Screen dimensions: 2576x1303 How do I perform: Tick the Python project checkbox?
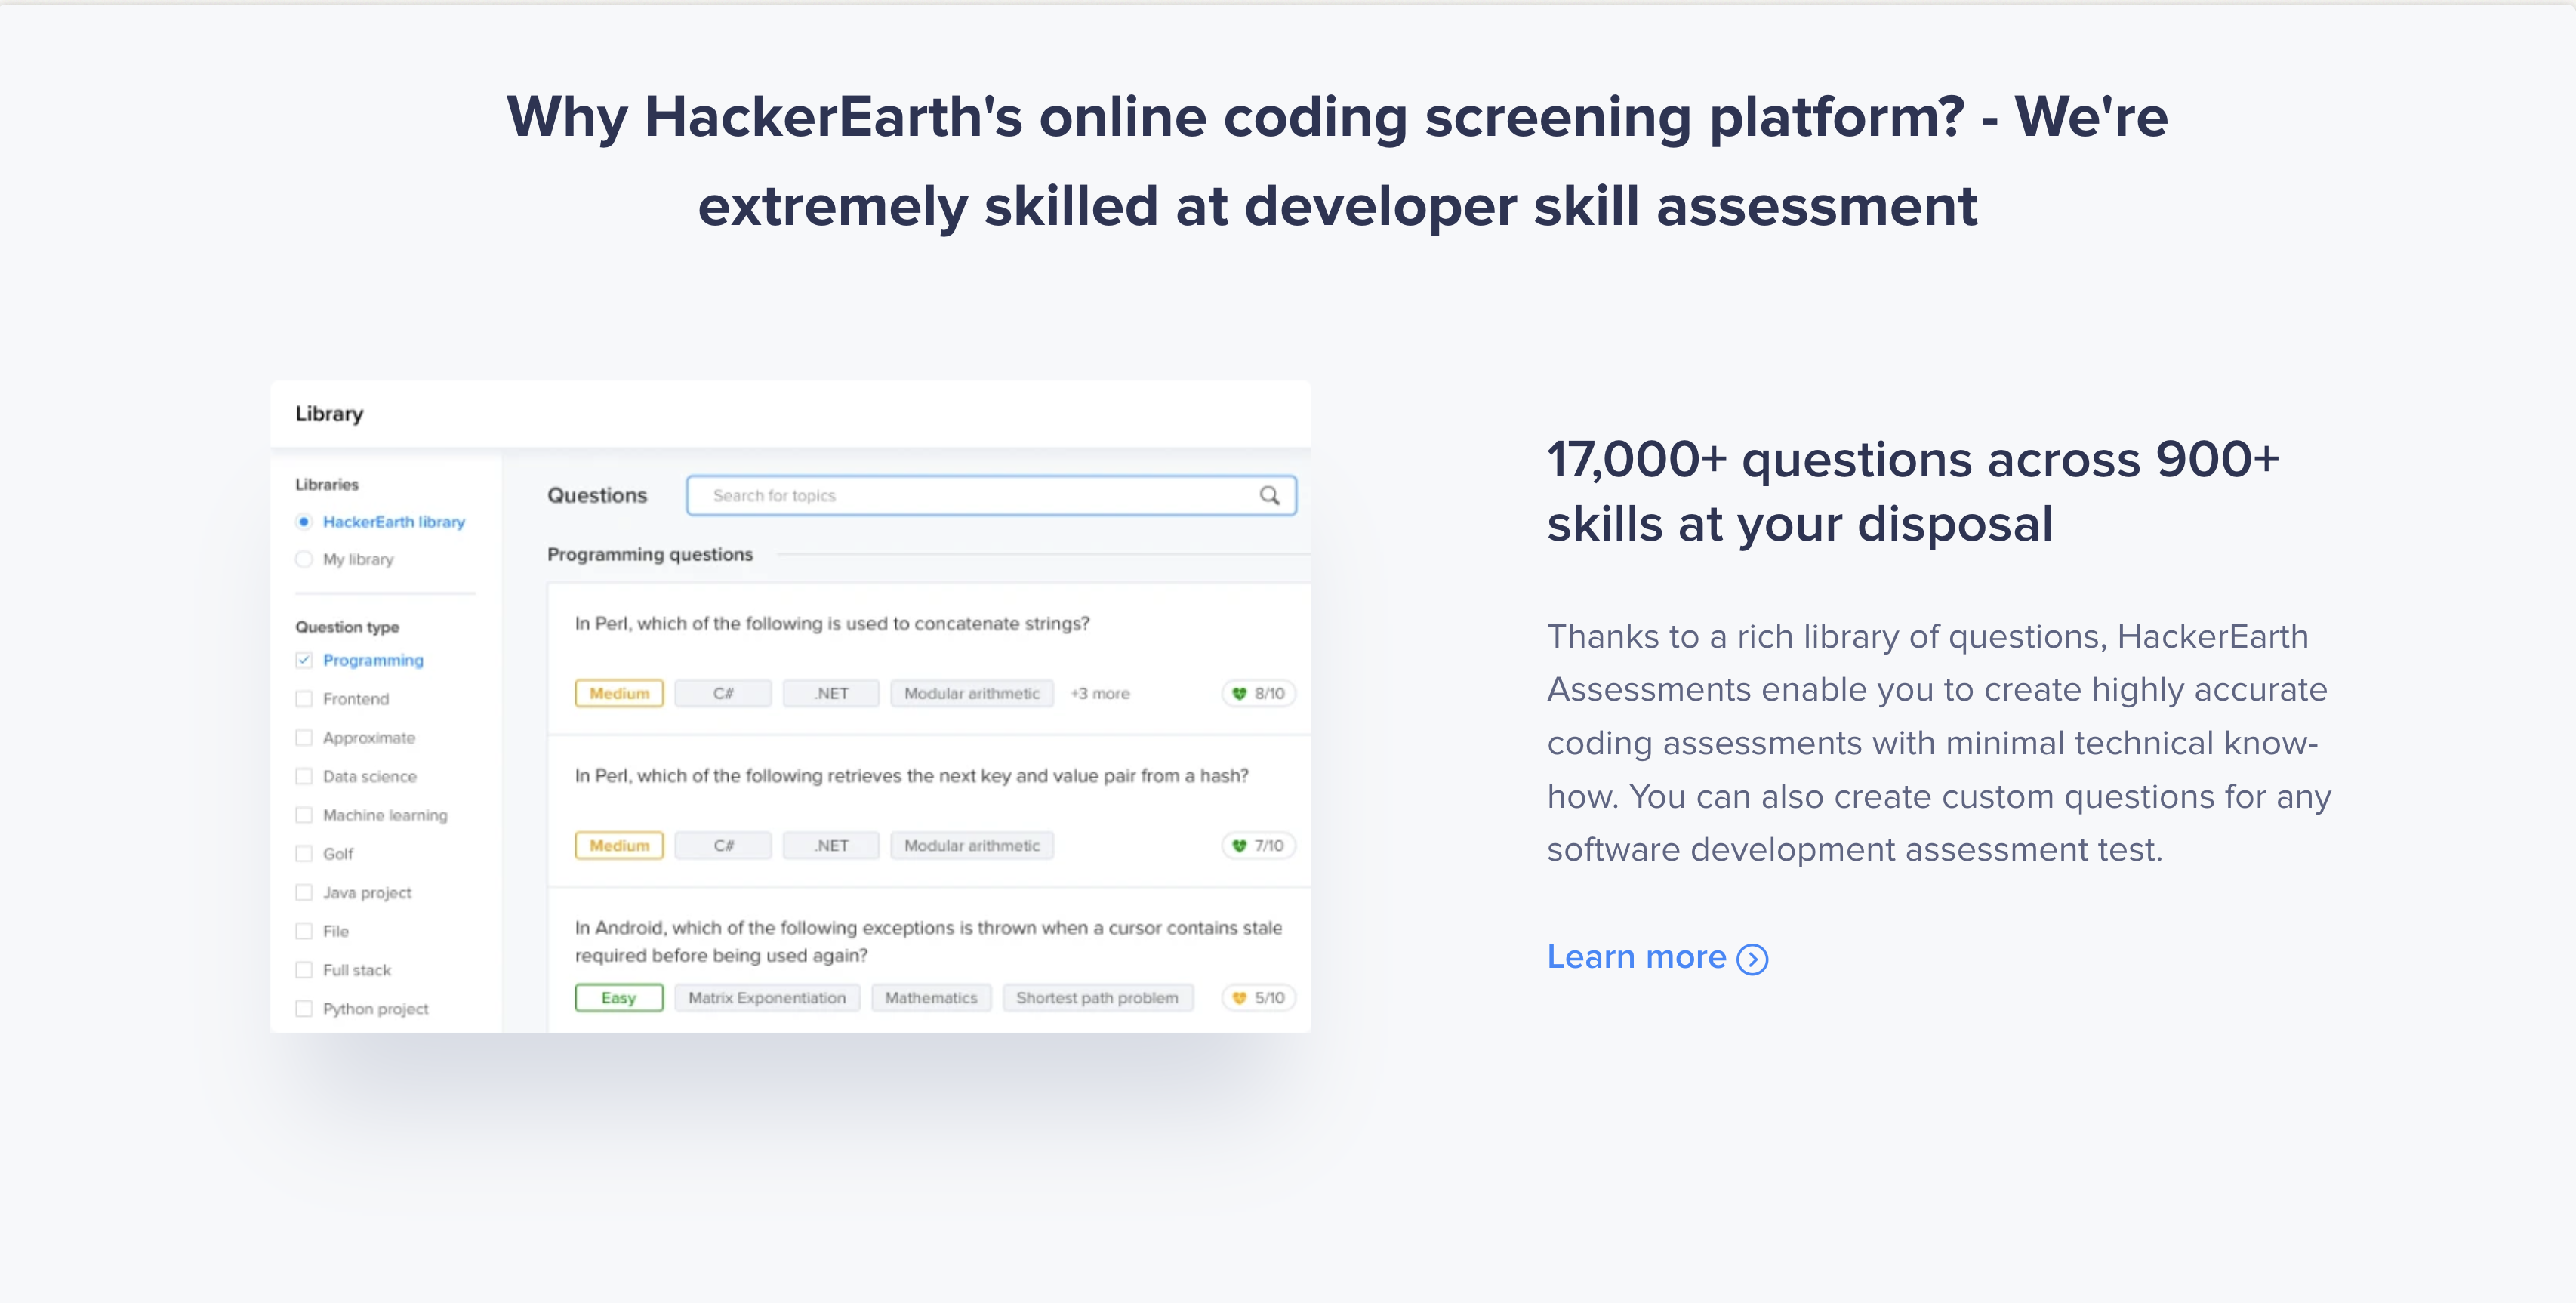[x=304, y=1009]
